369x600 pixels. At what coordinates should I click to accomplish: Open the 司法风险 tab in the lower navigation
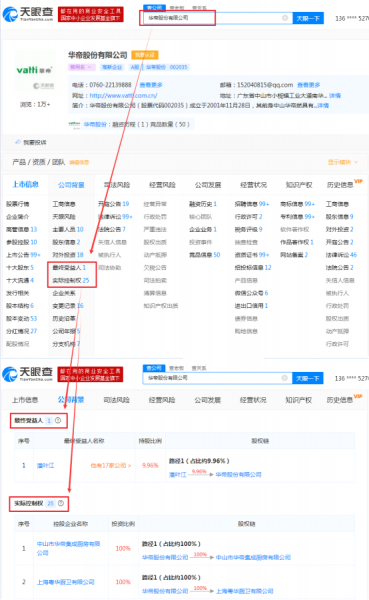tap(116, 400)
